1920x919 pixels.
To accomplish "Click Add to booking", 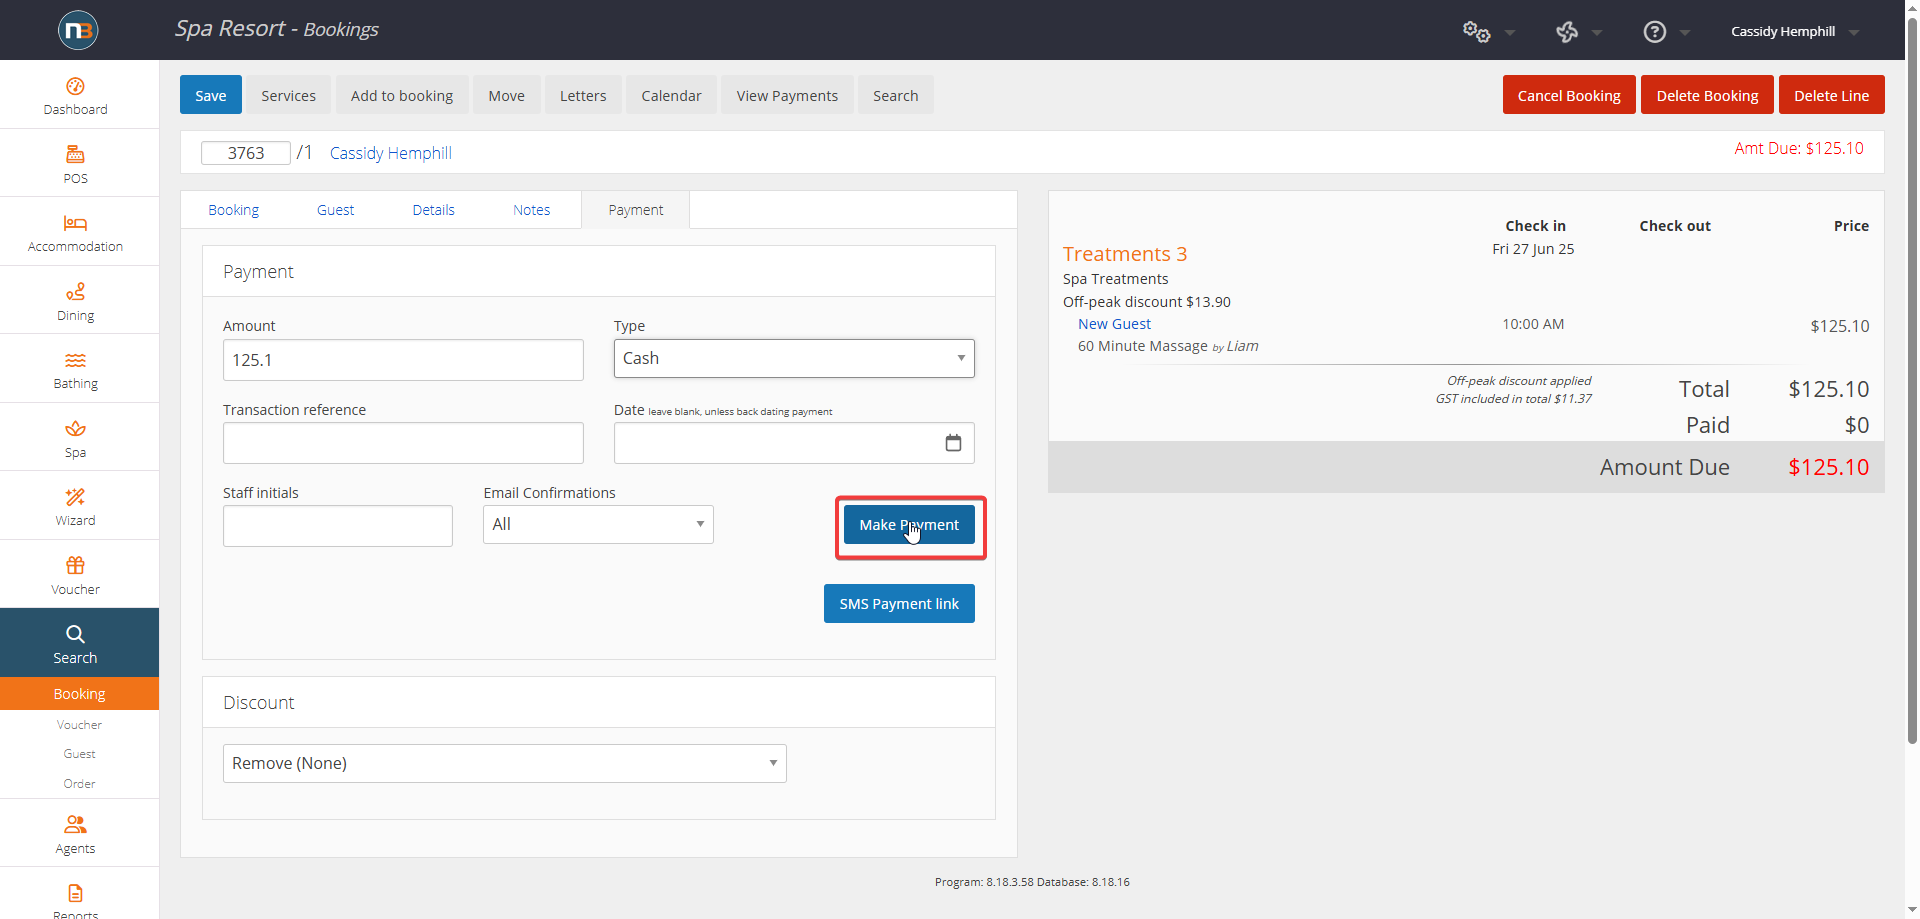I will click(402, 95).
